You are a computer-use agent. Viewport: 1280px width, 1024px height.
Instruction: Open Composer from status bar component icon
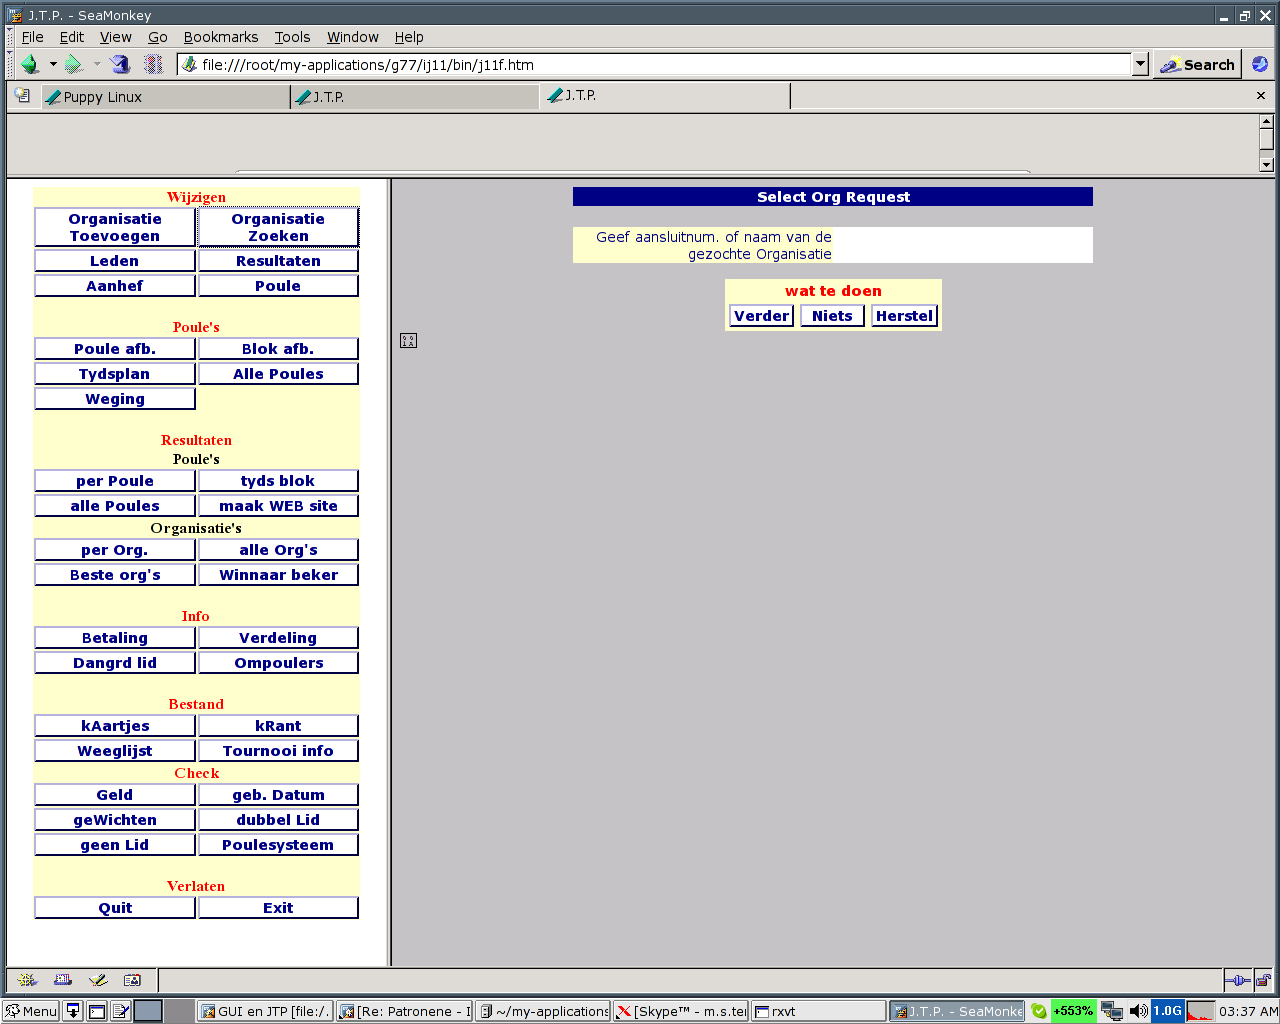click(98, 980)
